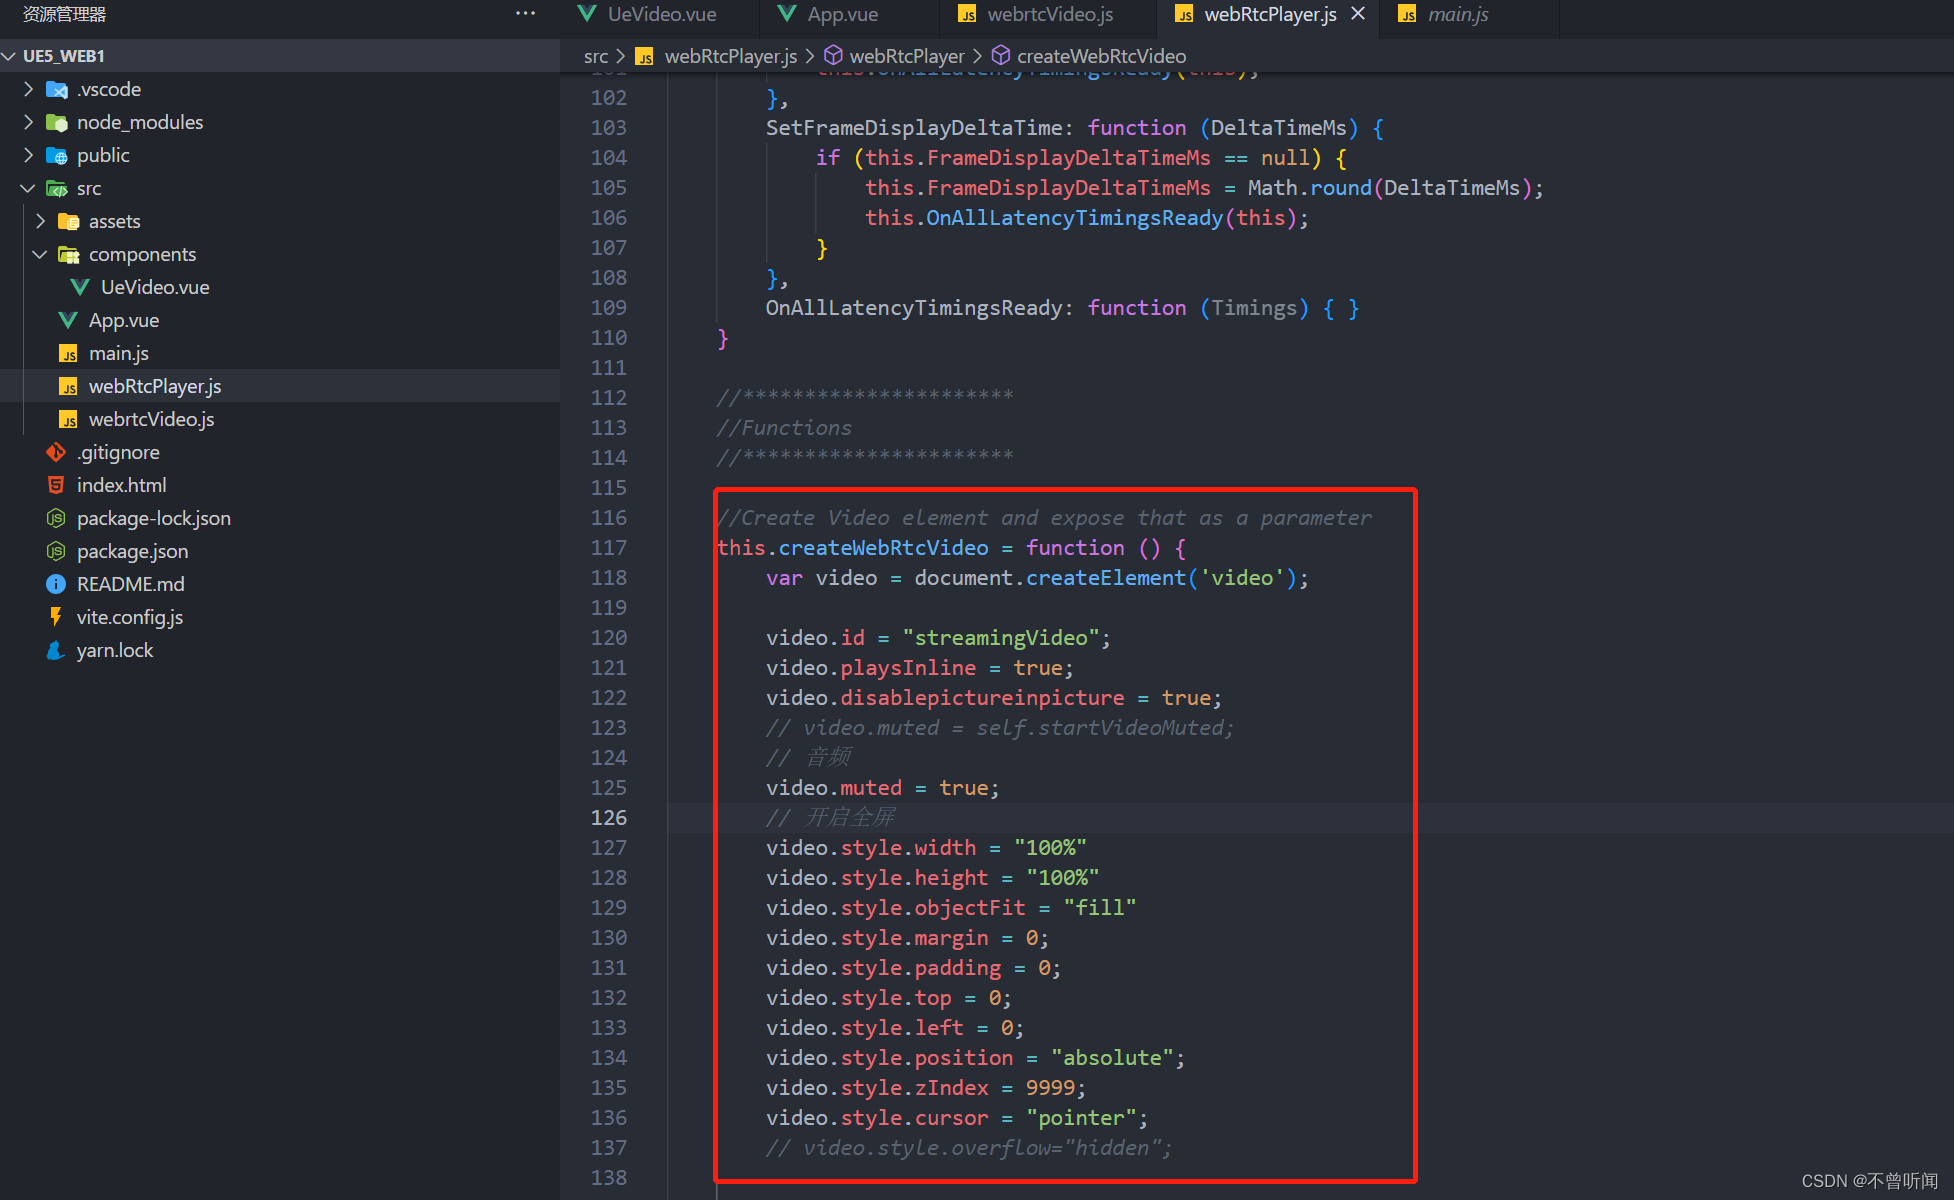Click the info icon next to README.md
The width and height of the screenshot is (1954, 1200).
[56, 583]
